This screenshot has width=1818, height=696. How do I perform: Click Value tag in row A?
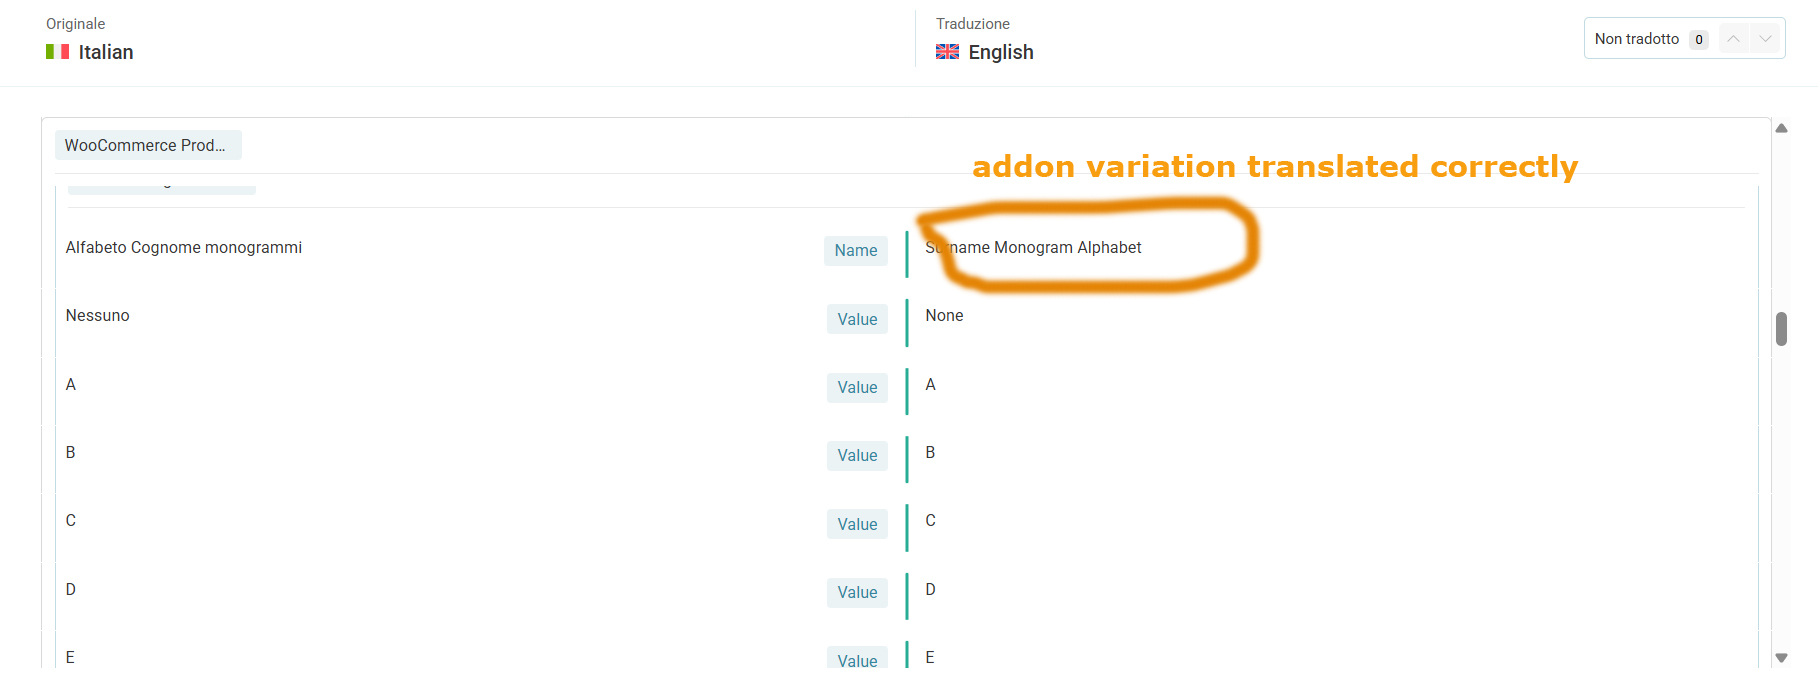coord(857,388)
